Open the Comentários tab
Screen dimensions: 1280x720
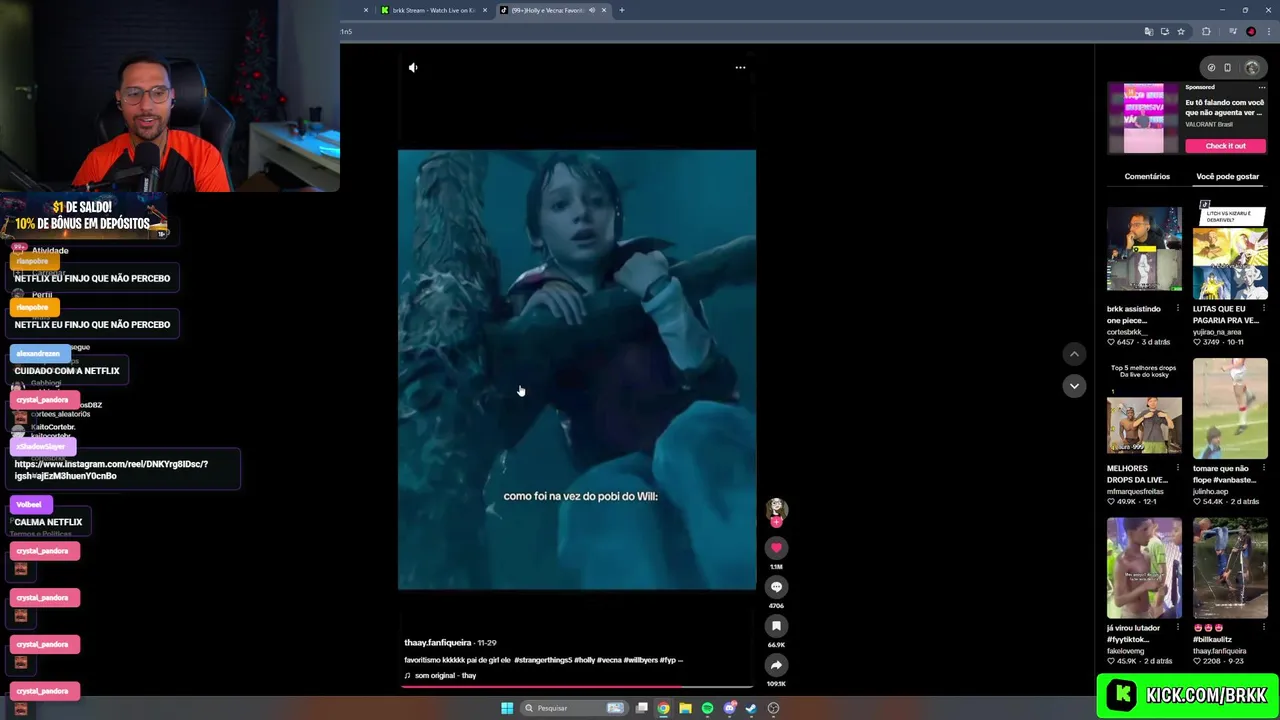pos(1147,176)
